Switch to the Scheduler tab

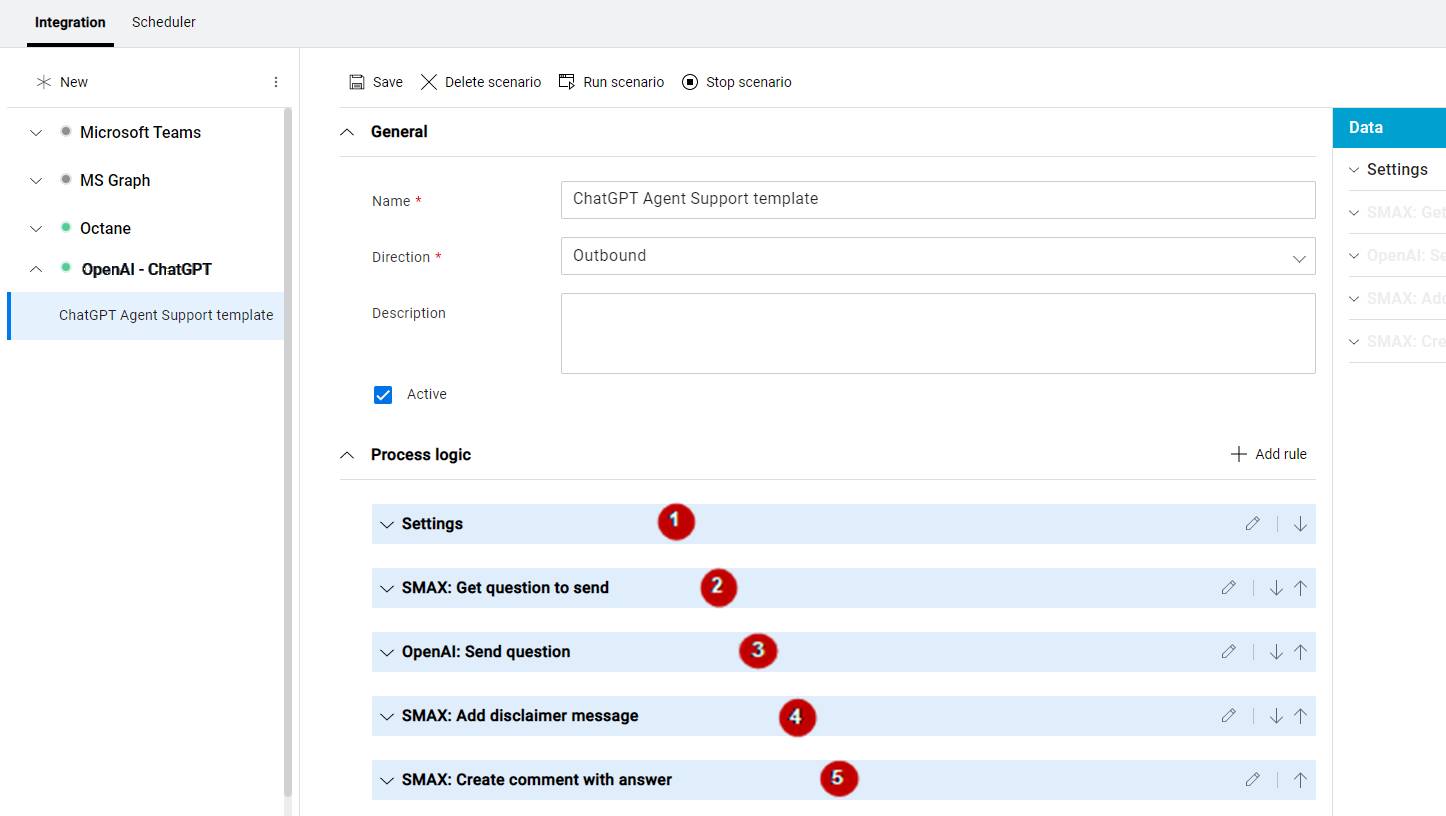(x=163, y=22)
